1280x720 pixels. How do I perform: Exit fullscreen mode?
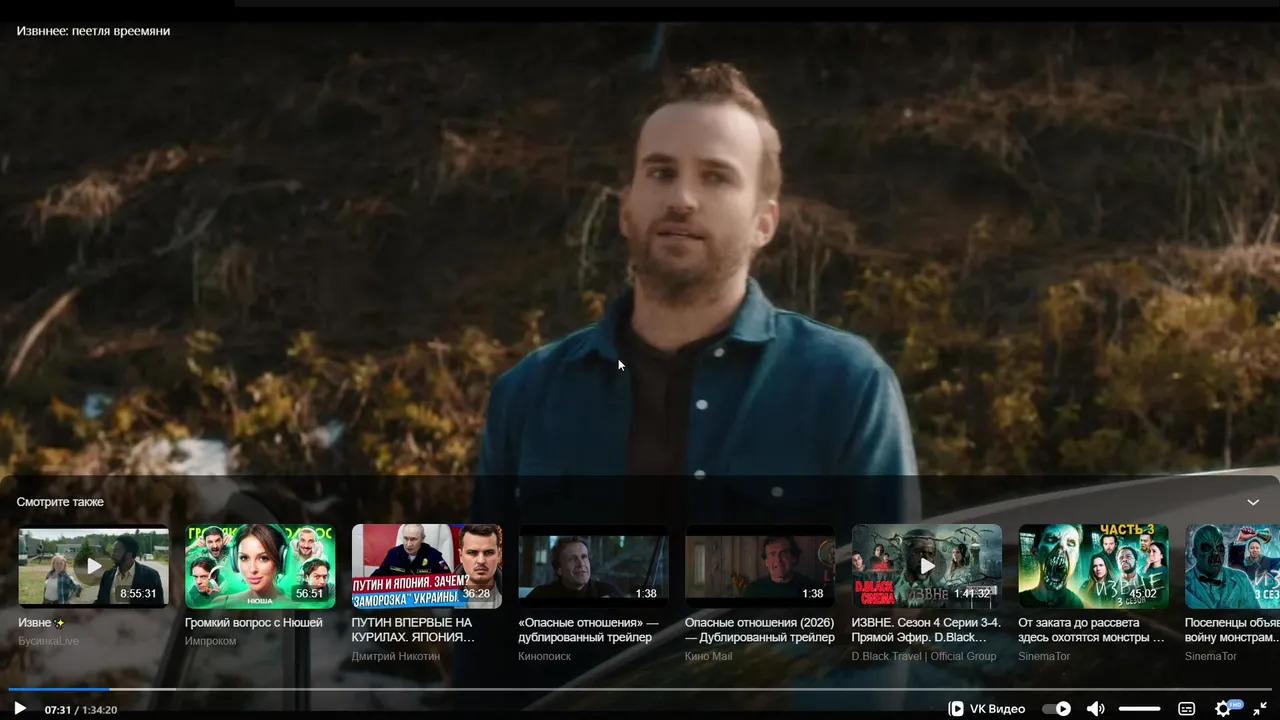(x=1260, y=709)
